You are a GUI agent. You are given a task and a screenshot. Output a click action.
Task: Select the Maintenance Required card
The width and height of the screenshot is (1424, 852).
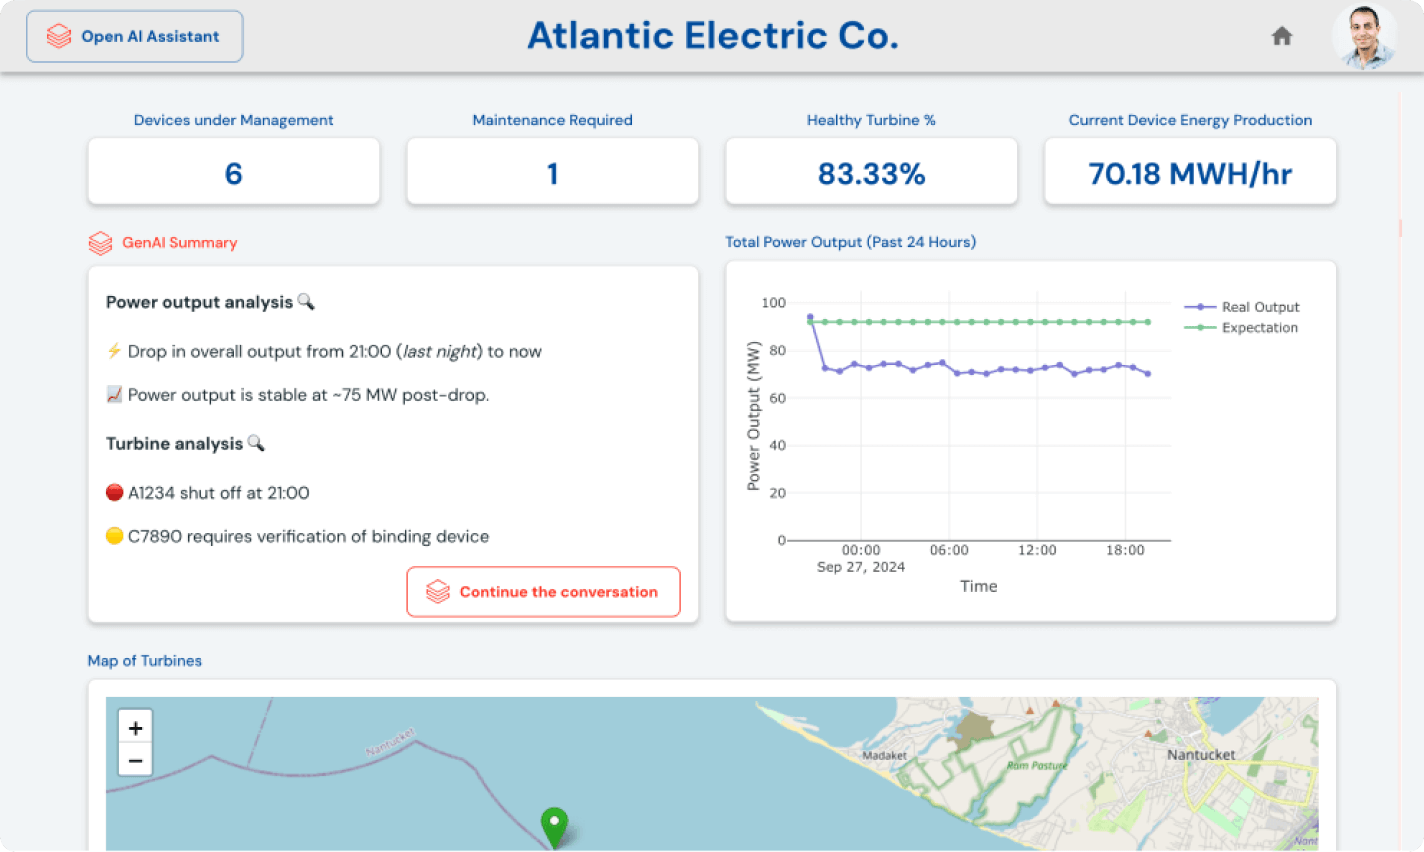552,172
